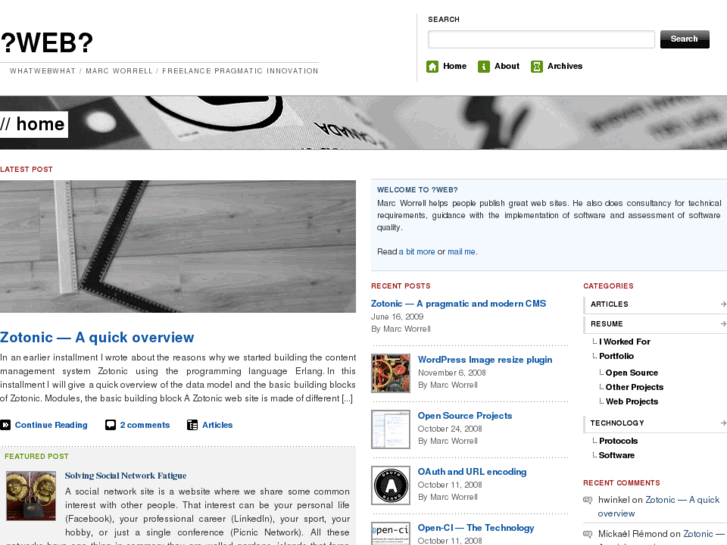
Task: Follow the 'mail me' link
Action: click(461, 251)
